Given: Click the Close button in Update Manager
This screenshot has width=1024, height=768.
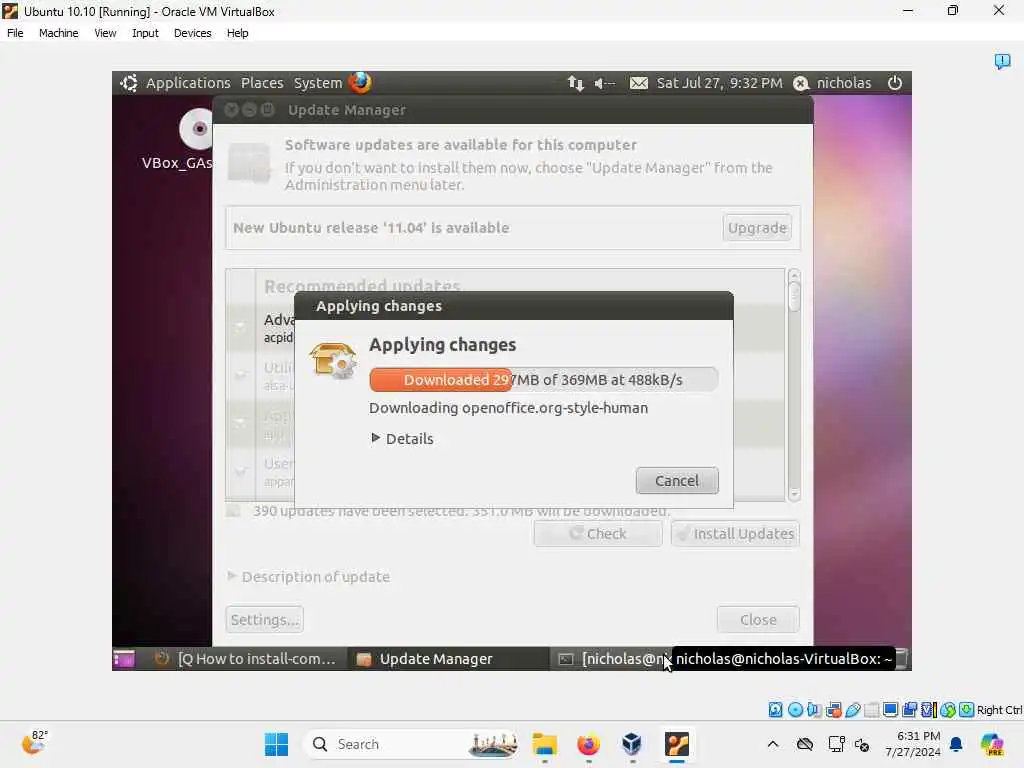Looking at the screenshot, I should (x=758, y=620).
